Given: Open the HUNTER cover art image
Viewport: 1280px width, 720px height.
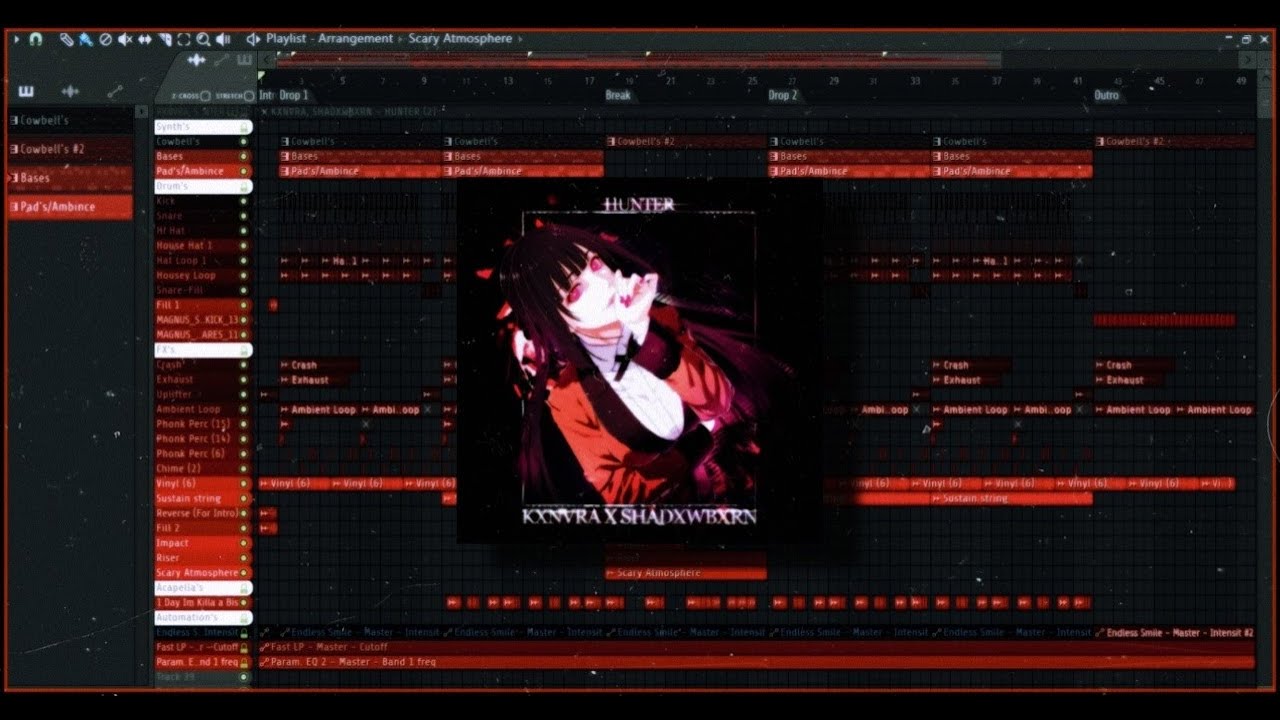Looking at the screenshot, I should tap(640, 362).
